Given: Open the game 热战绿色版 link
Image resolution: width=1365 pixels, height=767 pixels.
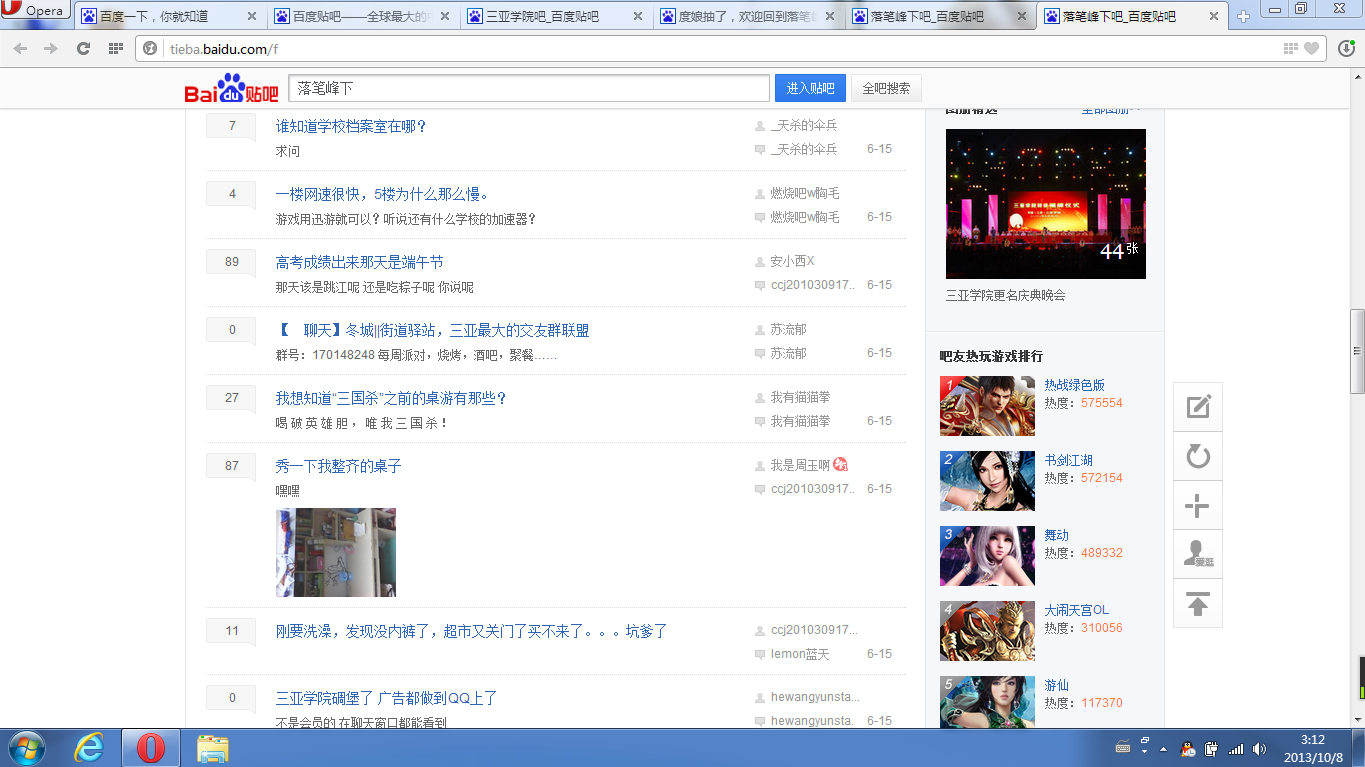Looking at the screenshot, I should click(x=1074, y=385).
